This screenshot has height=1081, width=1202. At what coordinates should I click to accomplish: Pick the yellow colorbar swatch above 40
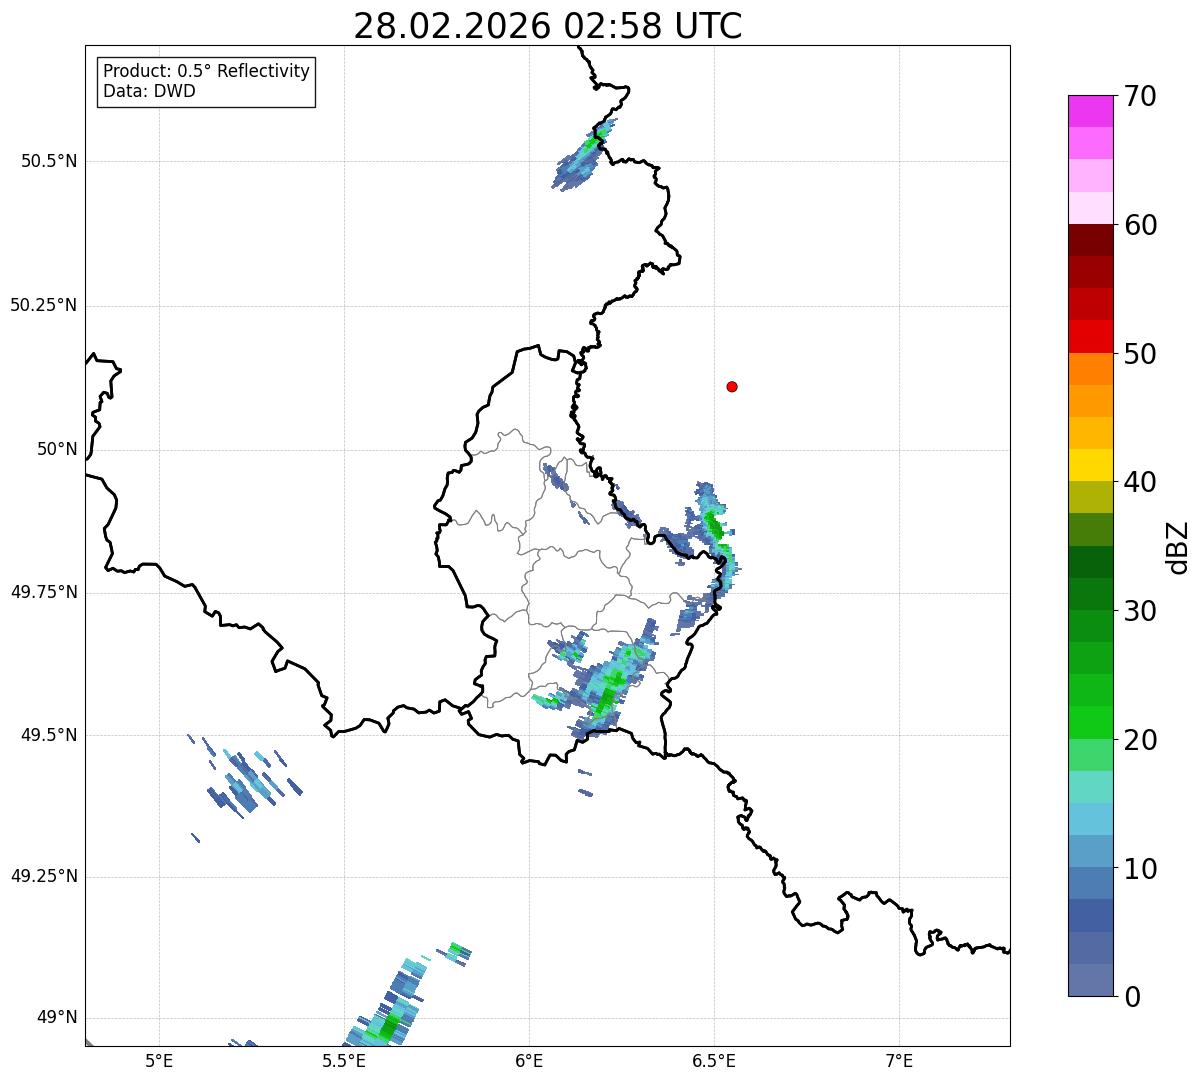tap(1090, 465)
